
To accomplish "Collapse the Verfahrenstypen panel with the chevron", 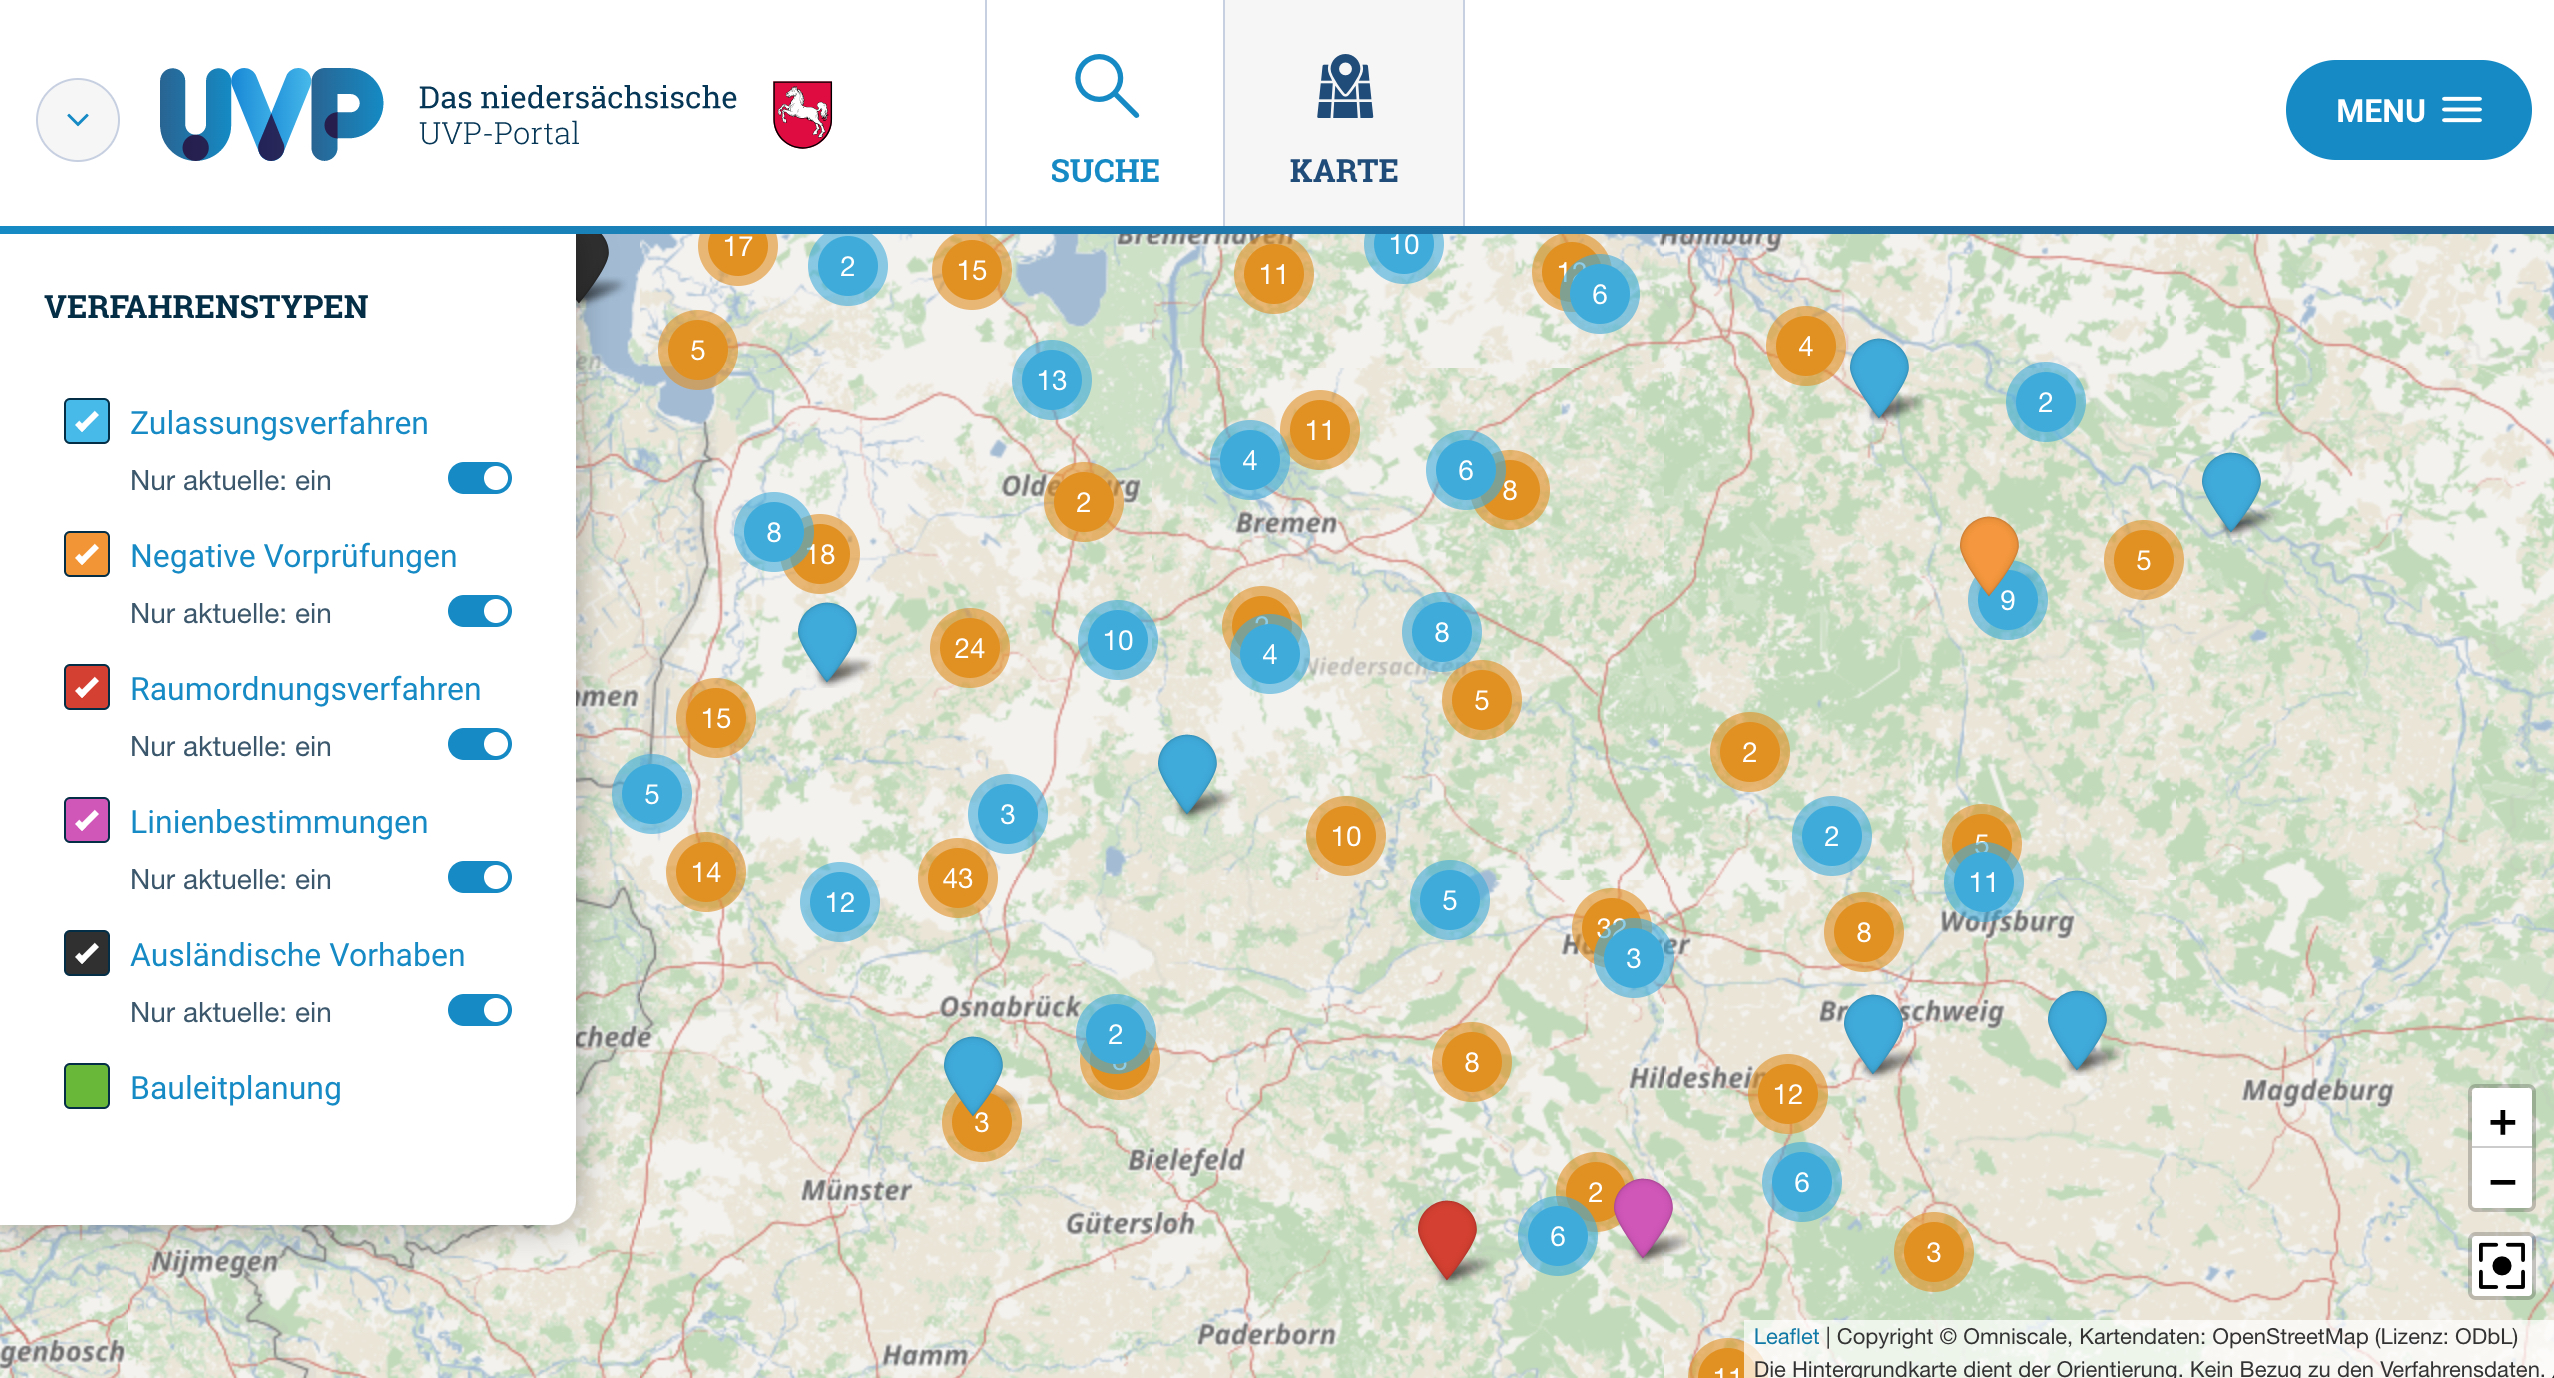I will (x=78, y=118).
